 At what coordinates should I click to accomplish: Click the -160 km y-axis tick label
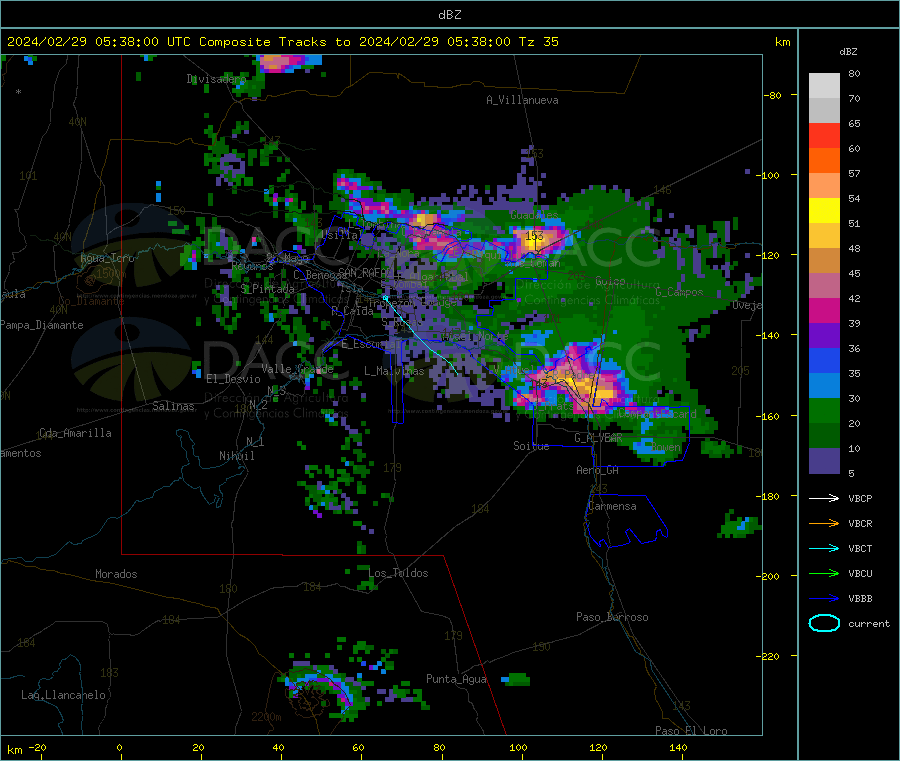767,416
